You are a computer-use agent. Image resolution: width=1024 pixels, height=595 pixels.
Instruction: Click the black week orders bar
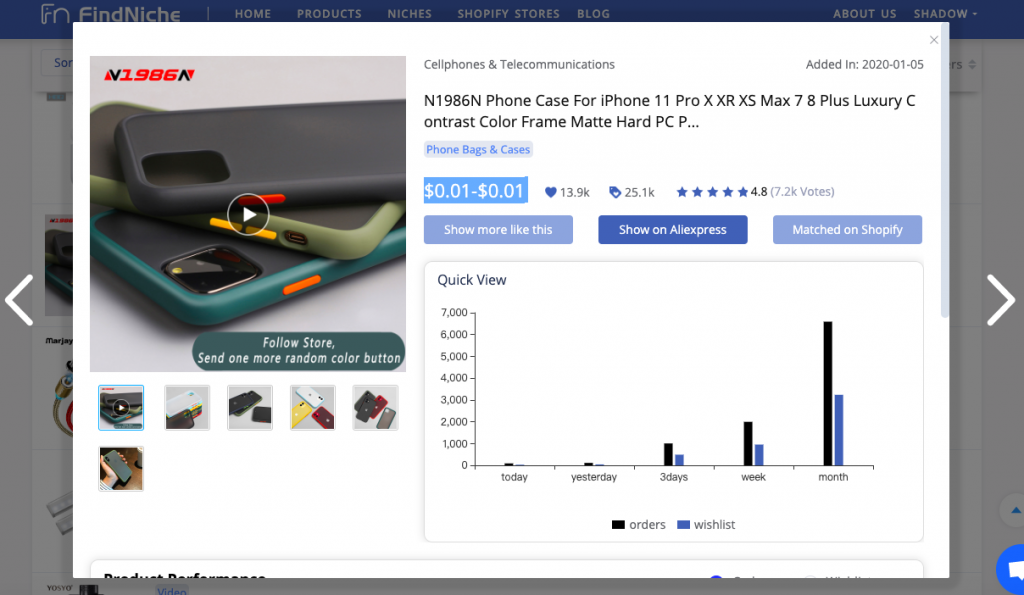pyautogui.click(x=748, y=443)
